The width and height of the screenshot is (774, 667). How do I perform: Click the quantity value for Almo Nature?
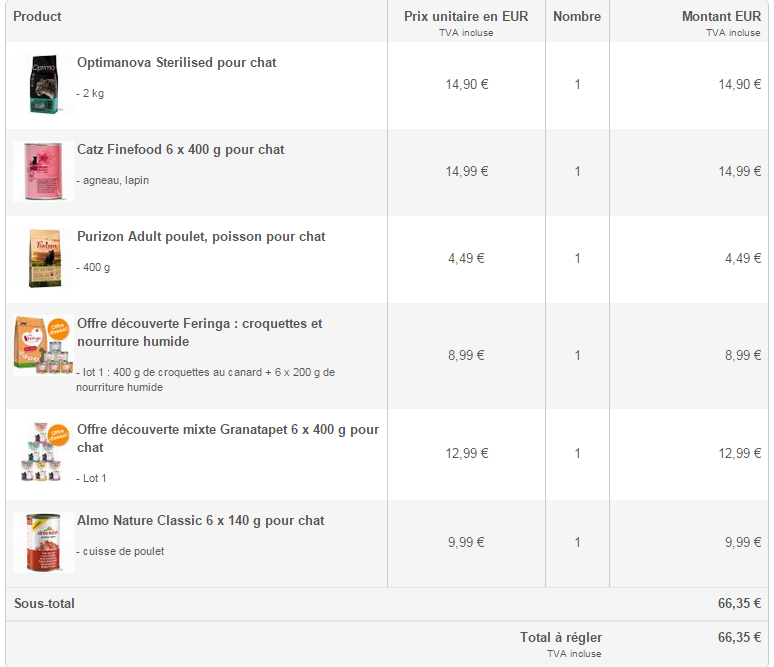pos(577,543)
